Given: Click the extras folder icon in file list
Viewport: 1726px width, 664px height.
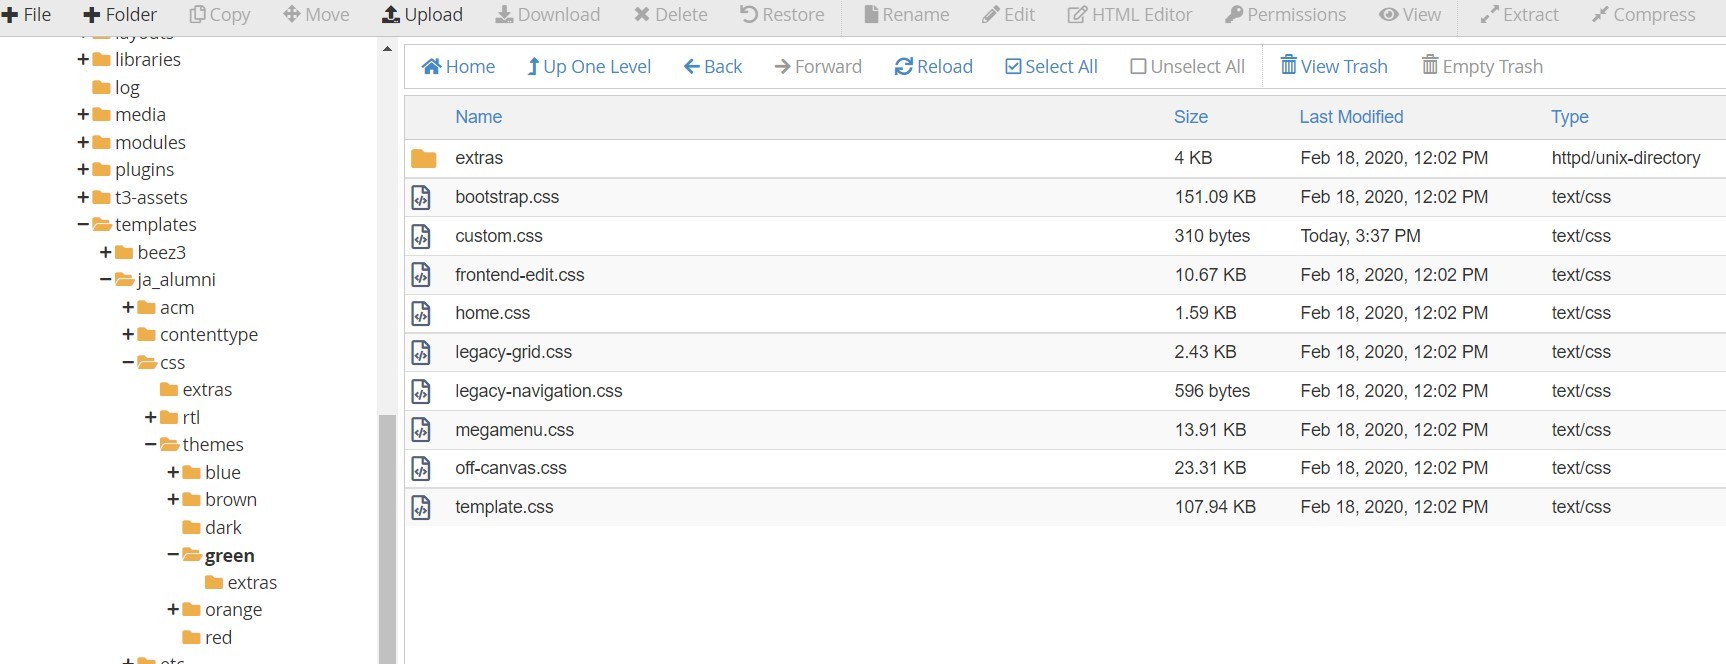Looking at the screenshot, I should click(424, 158).
